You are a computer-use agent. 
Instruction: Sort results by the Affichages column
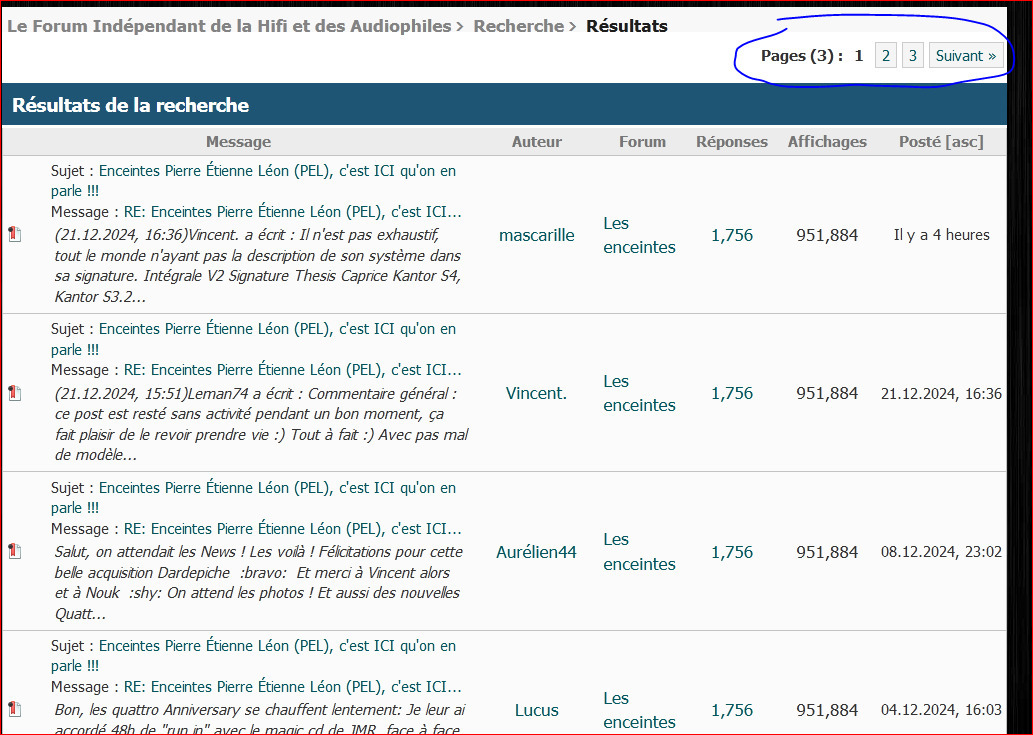(827, 142)
